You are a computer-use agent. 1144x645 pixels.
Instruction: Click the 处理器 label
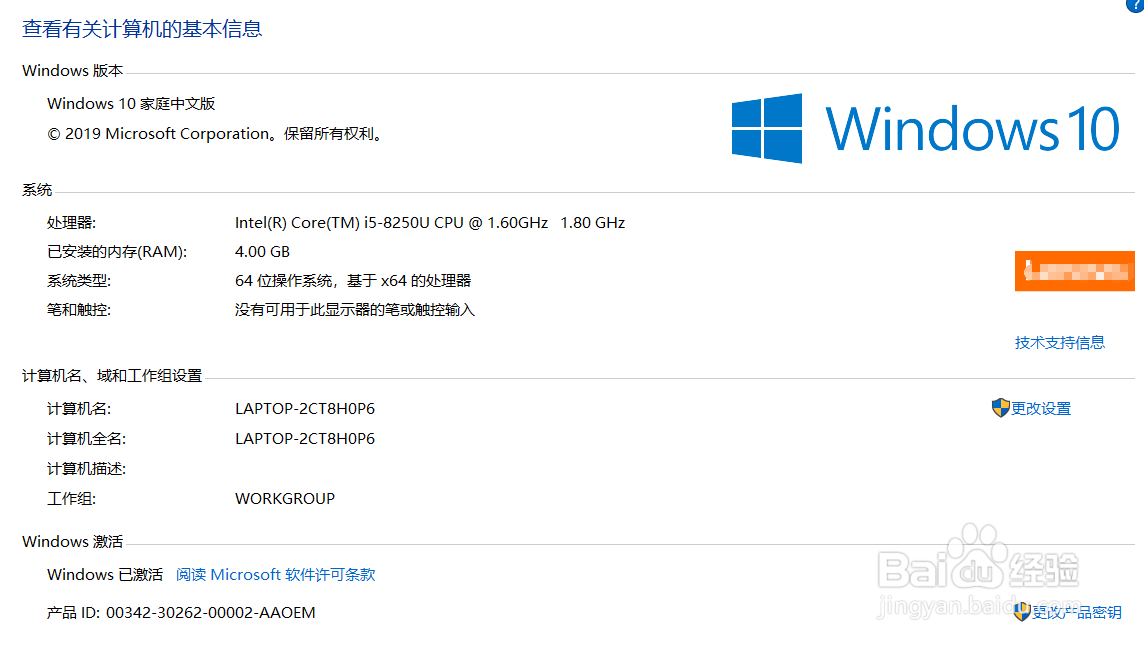72,223
